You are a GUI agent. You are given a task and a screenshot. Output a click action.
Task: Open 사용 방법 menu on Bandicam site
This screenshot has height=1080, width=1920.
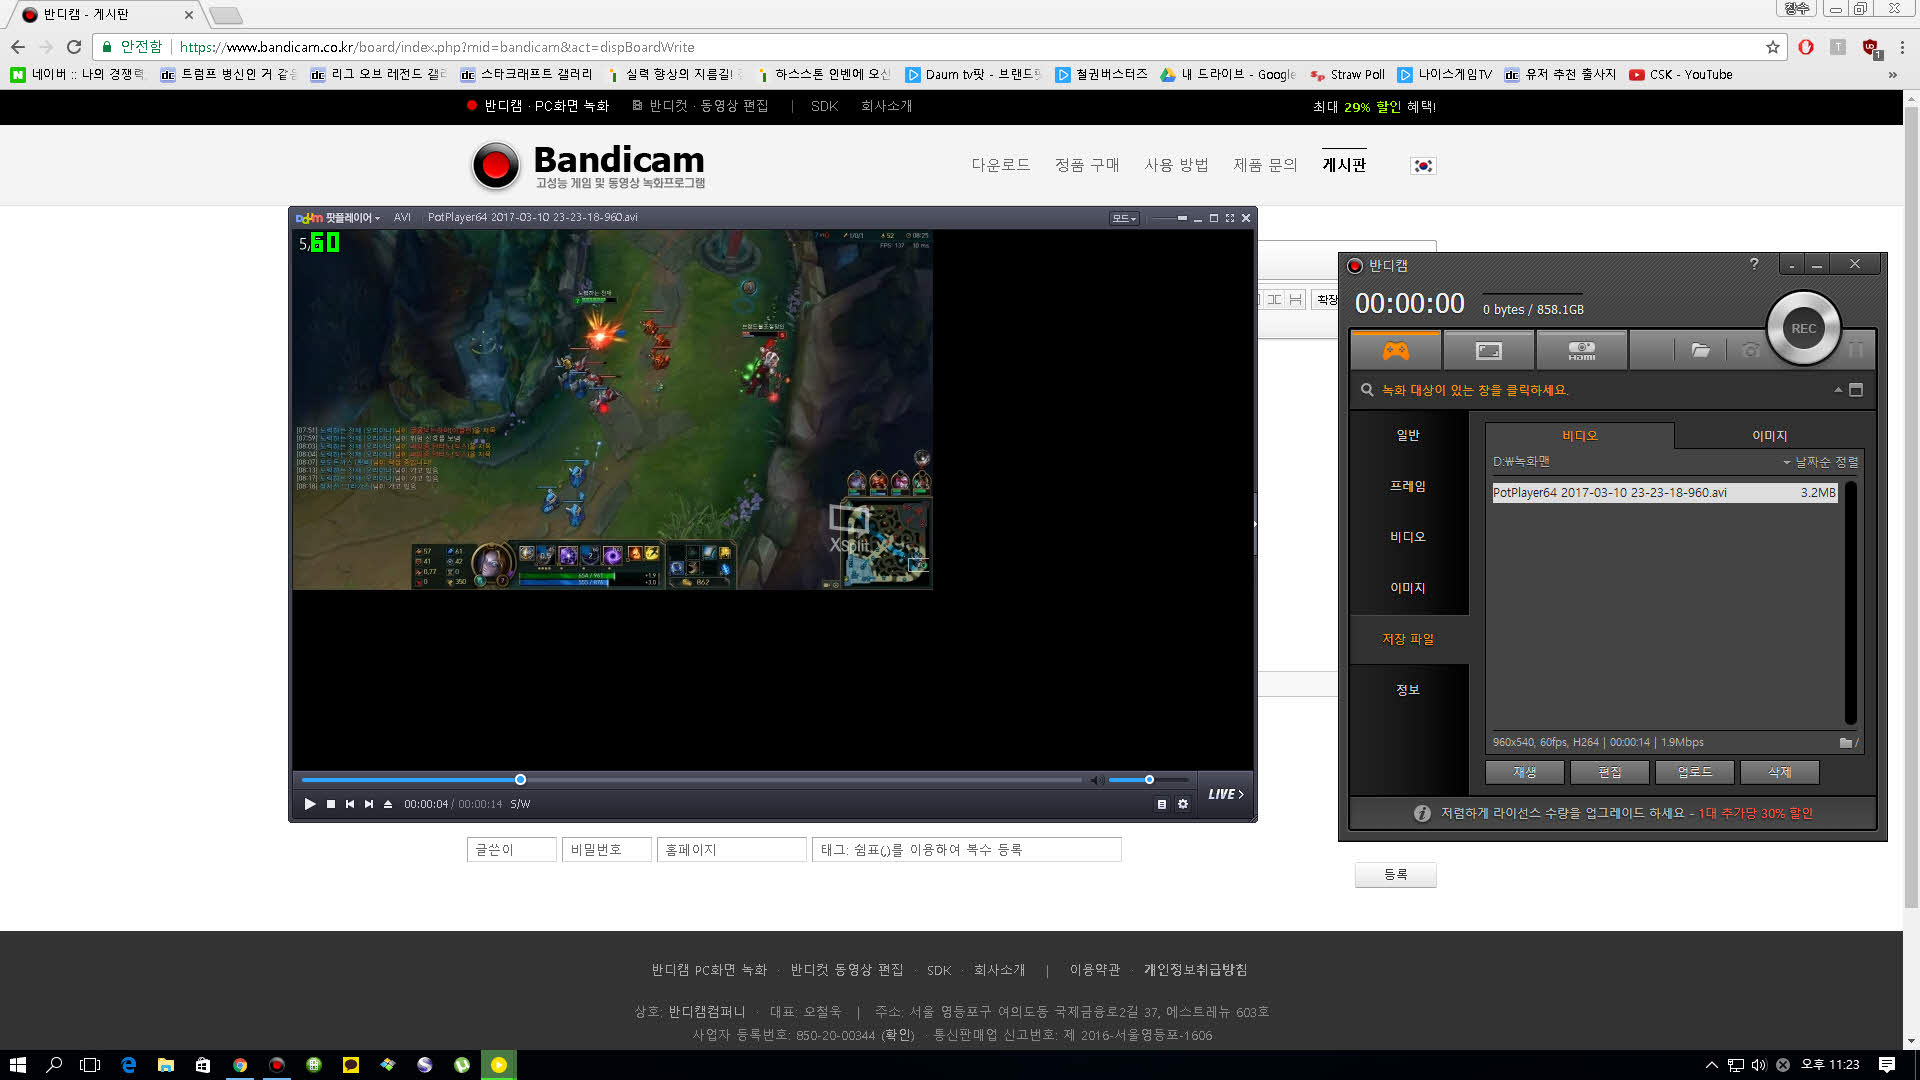(x=1176, y=165)
